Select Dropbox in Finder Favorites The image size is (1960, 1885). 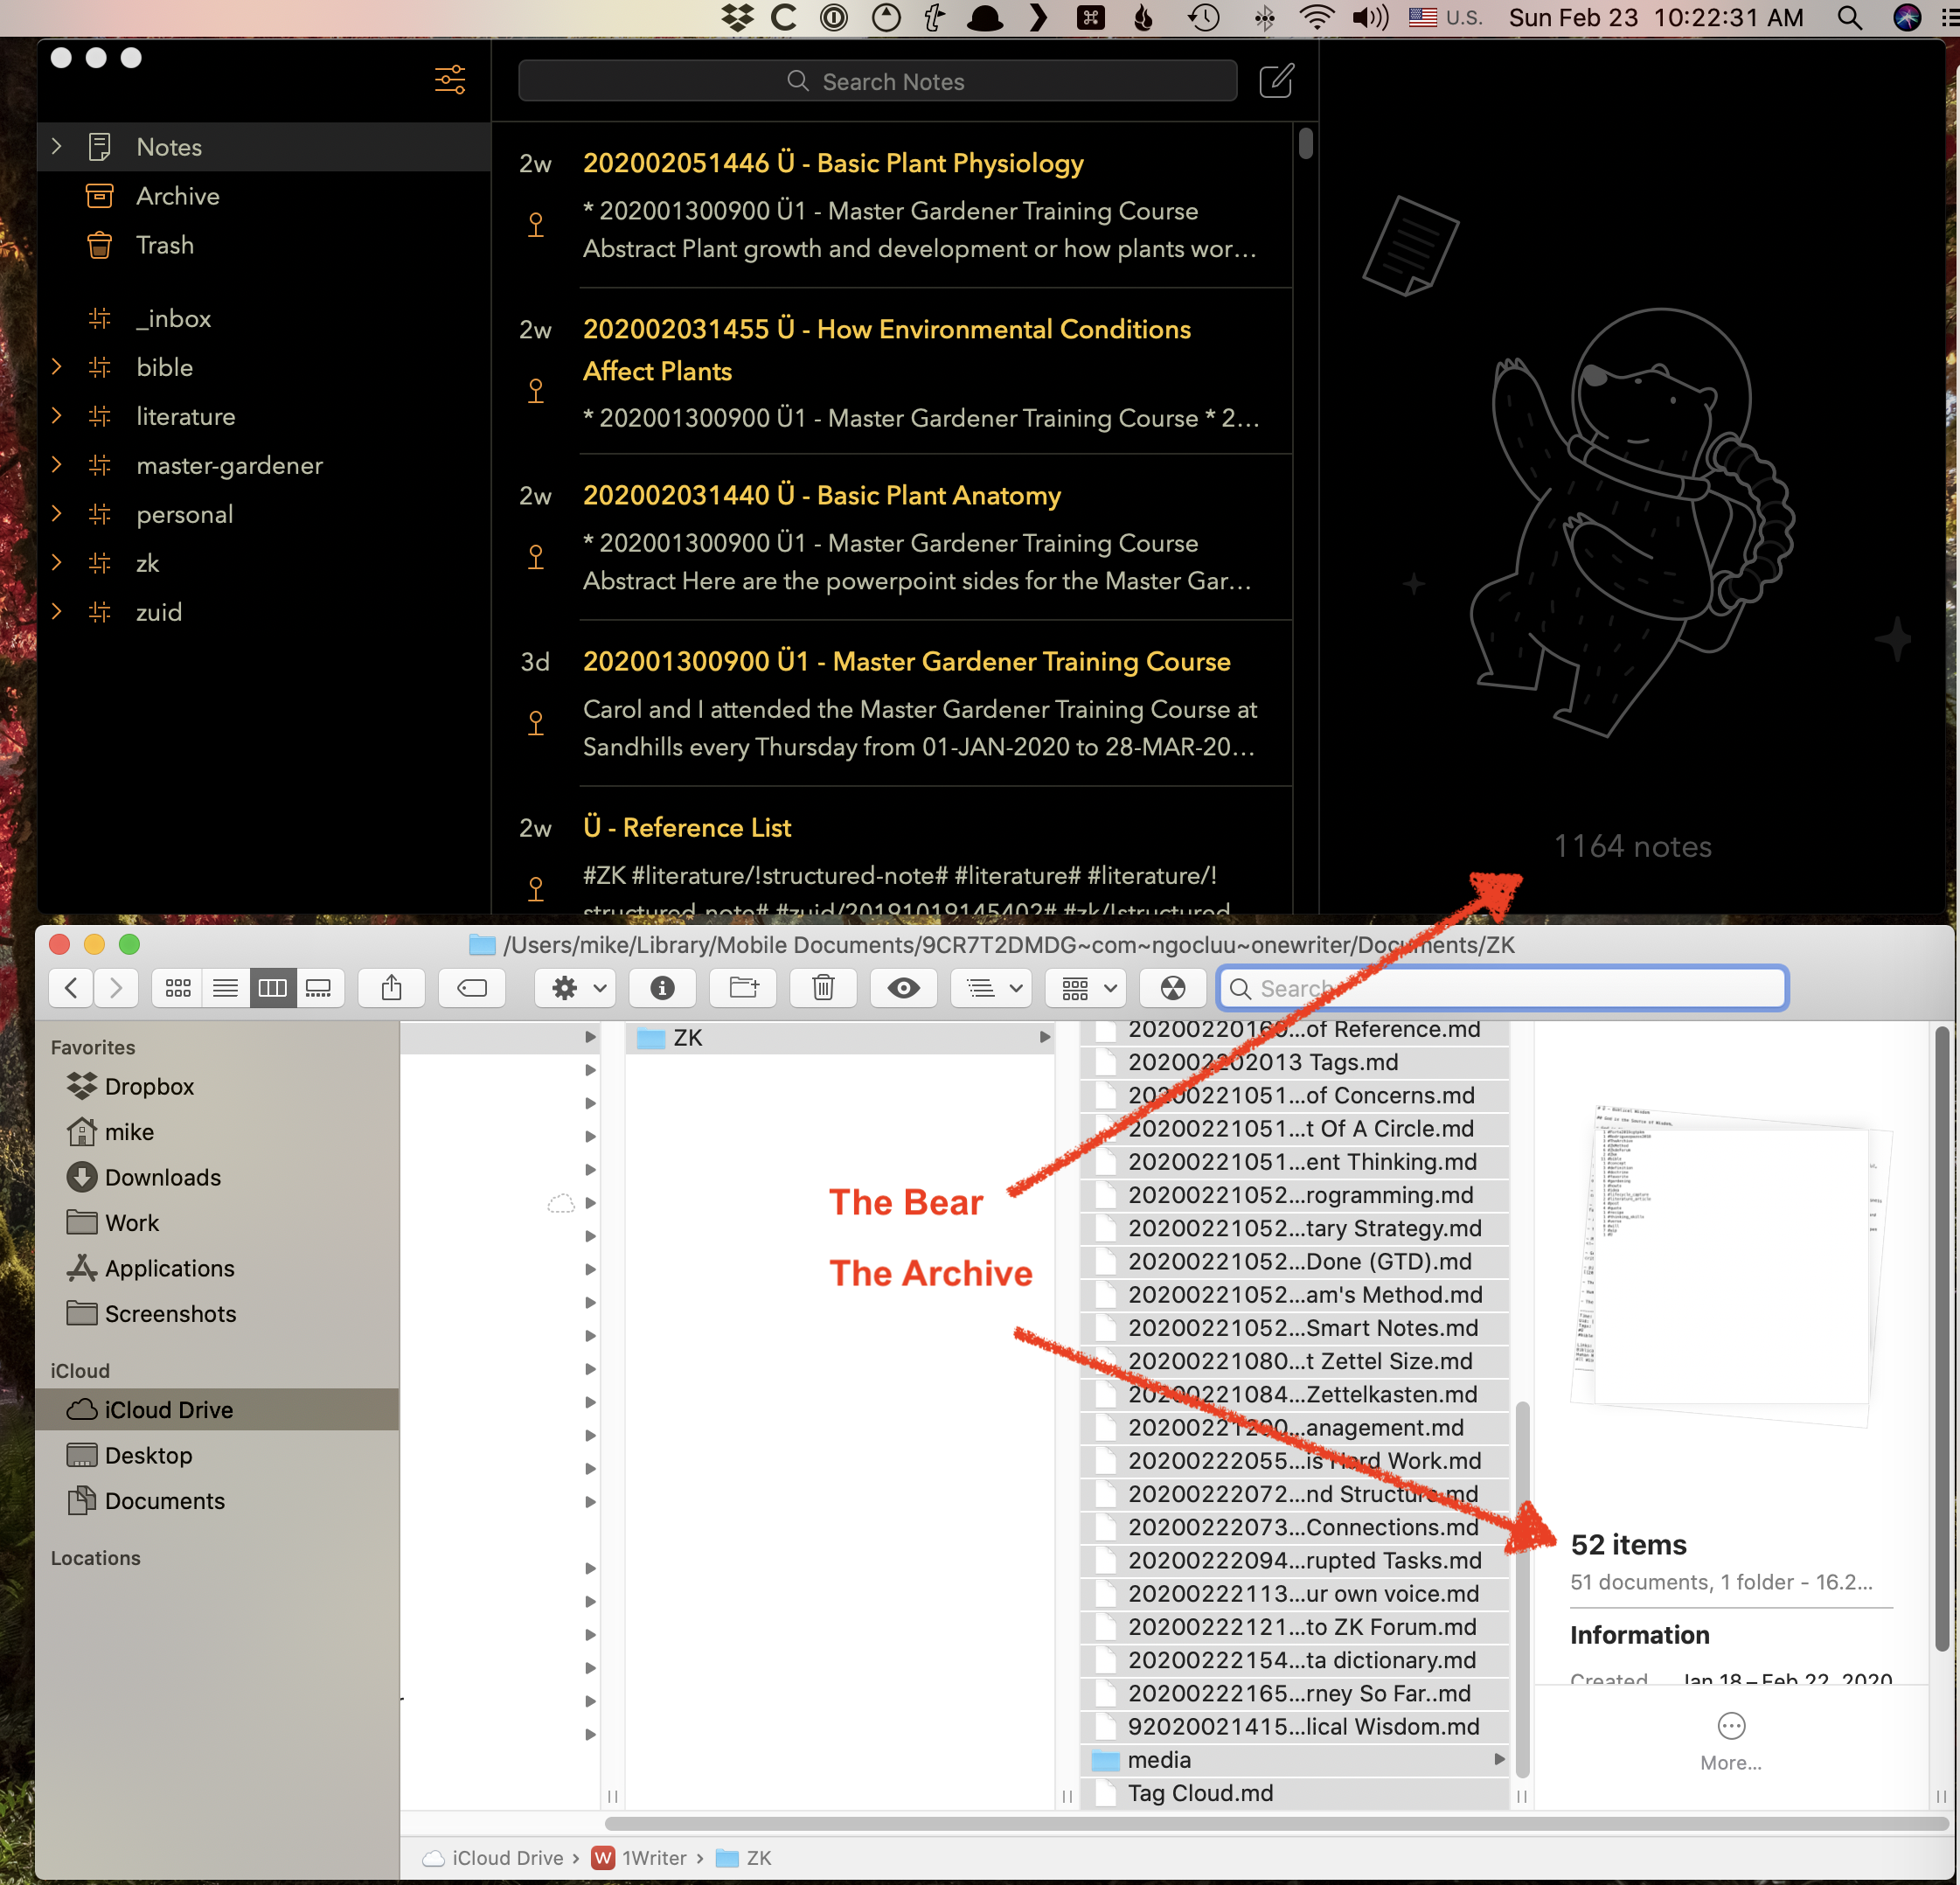point(217,1086)
